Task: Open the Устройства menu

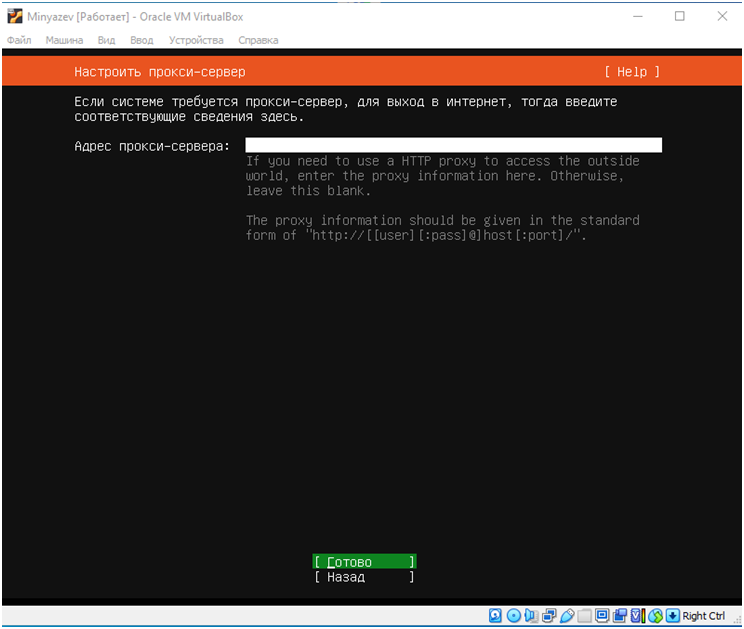Action: [196, 40]
